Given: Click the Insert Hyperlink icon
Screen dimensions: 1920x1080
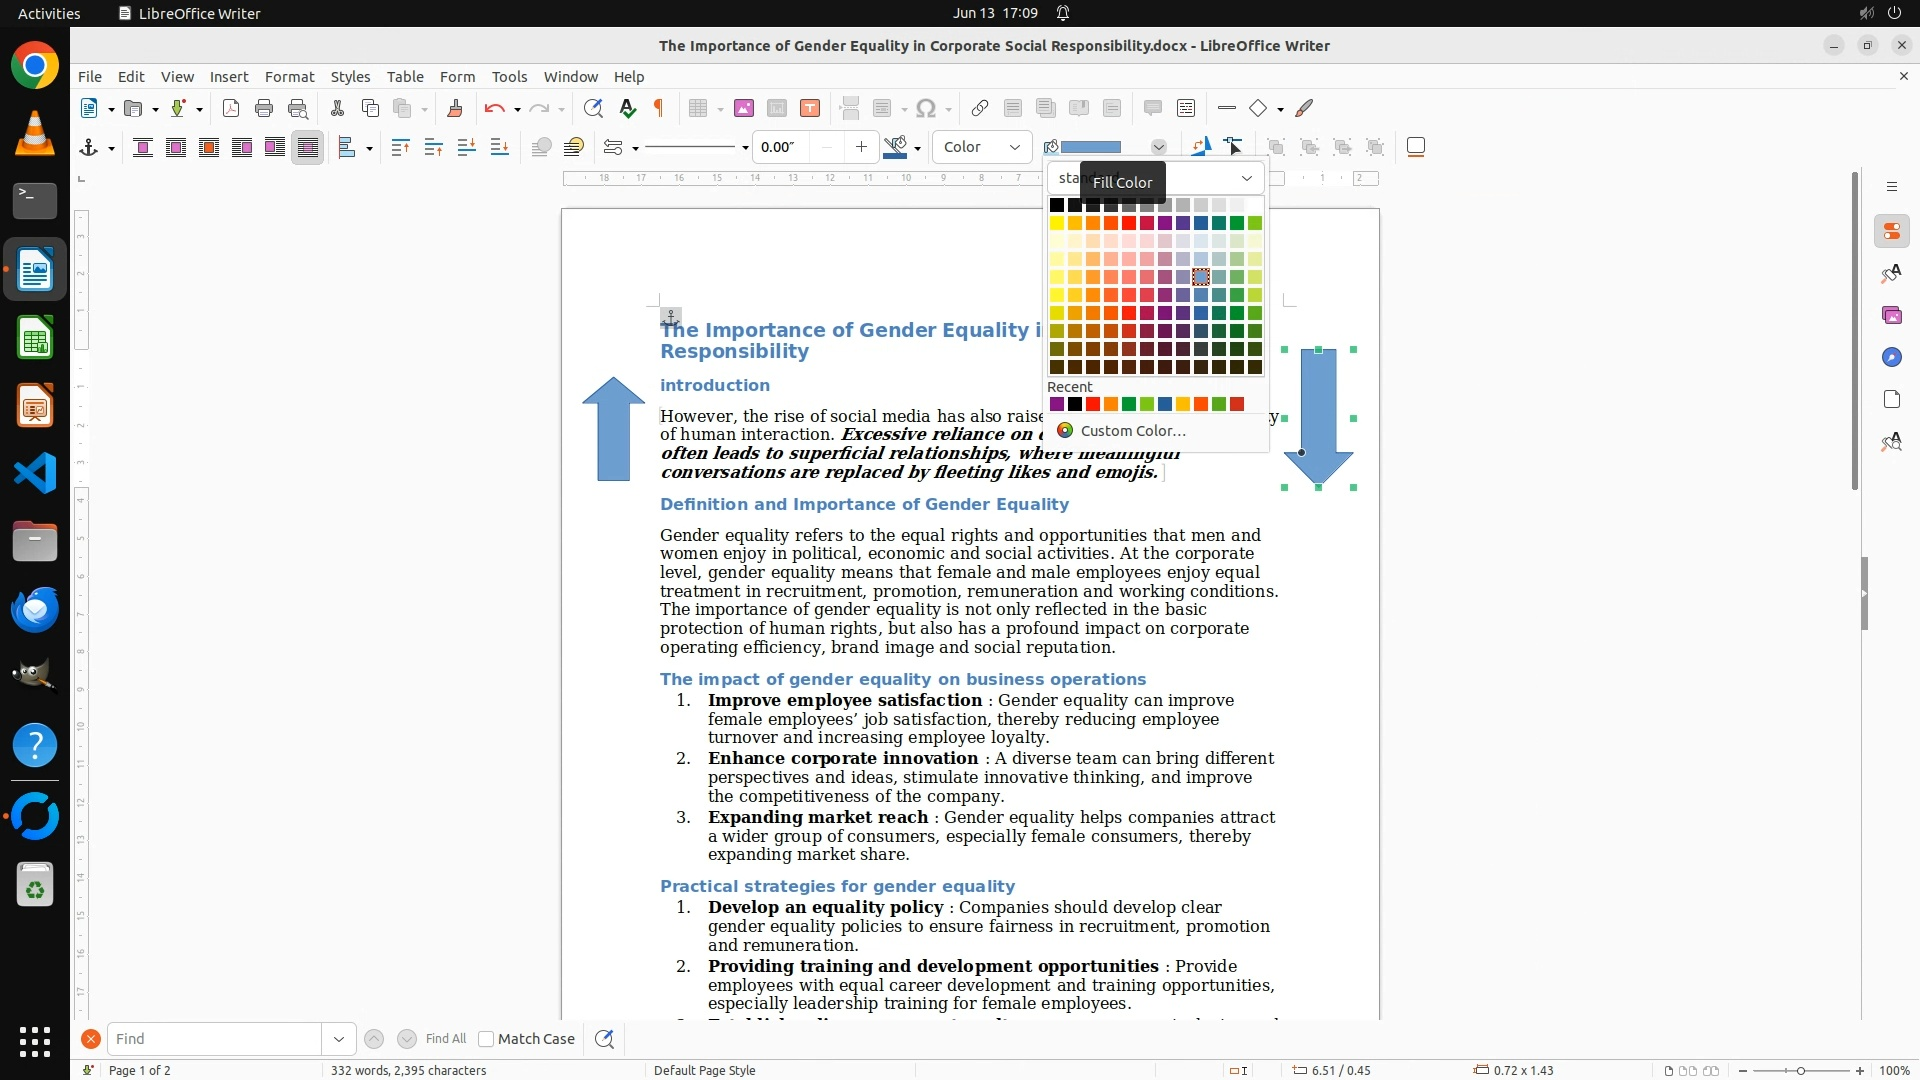Looking at the screenshot, I should click(x=980, y=108).
